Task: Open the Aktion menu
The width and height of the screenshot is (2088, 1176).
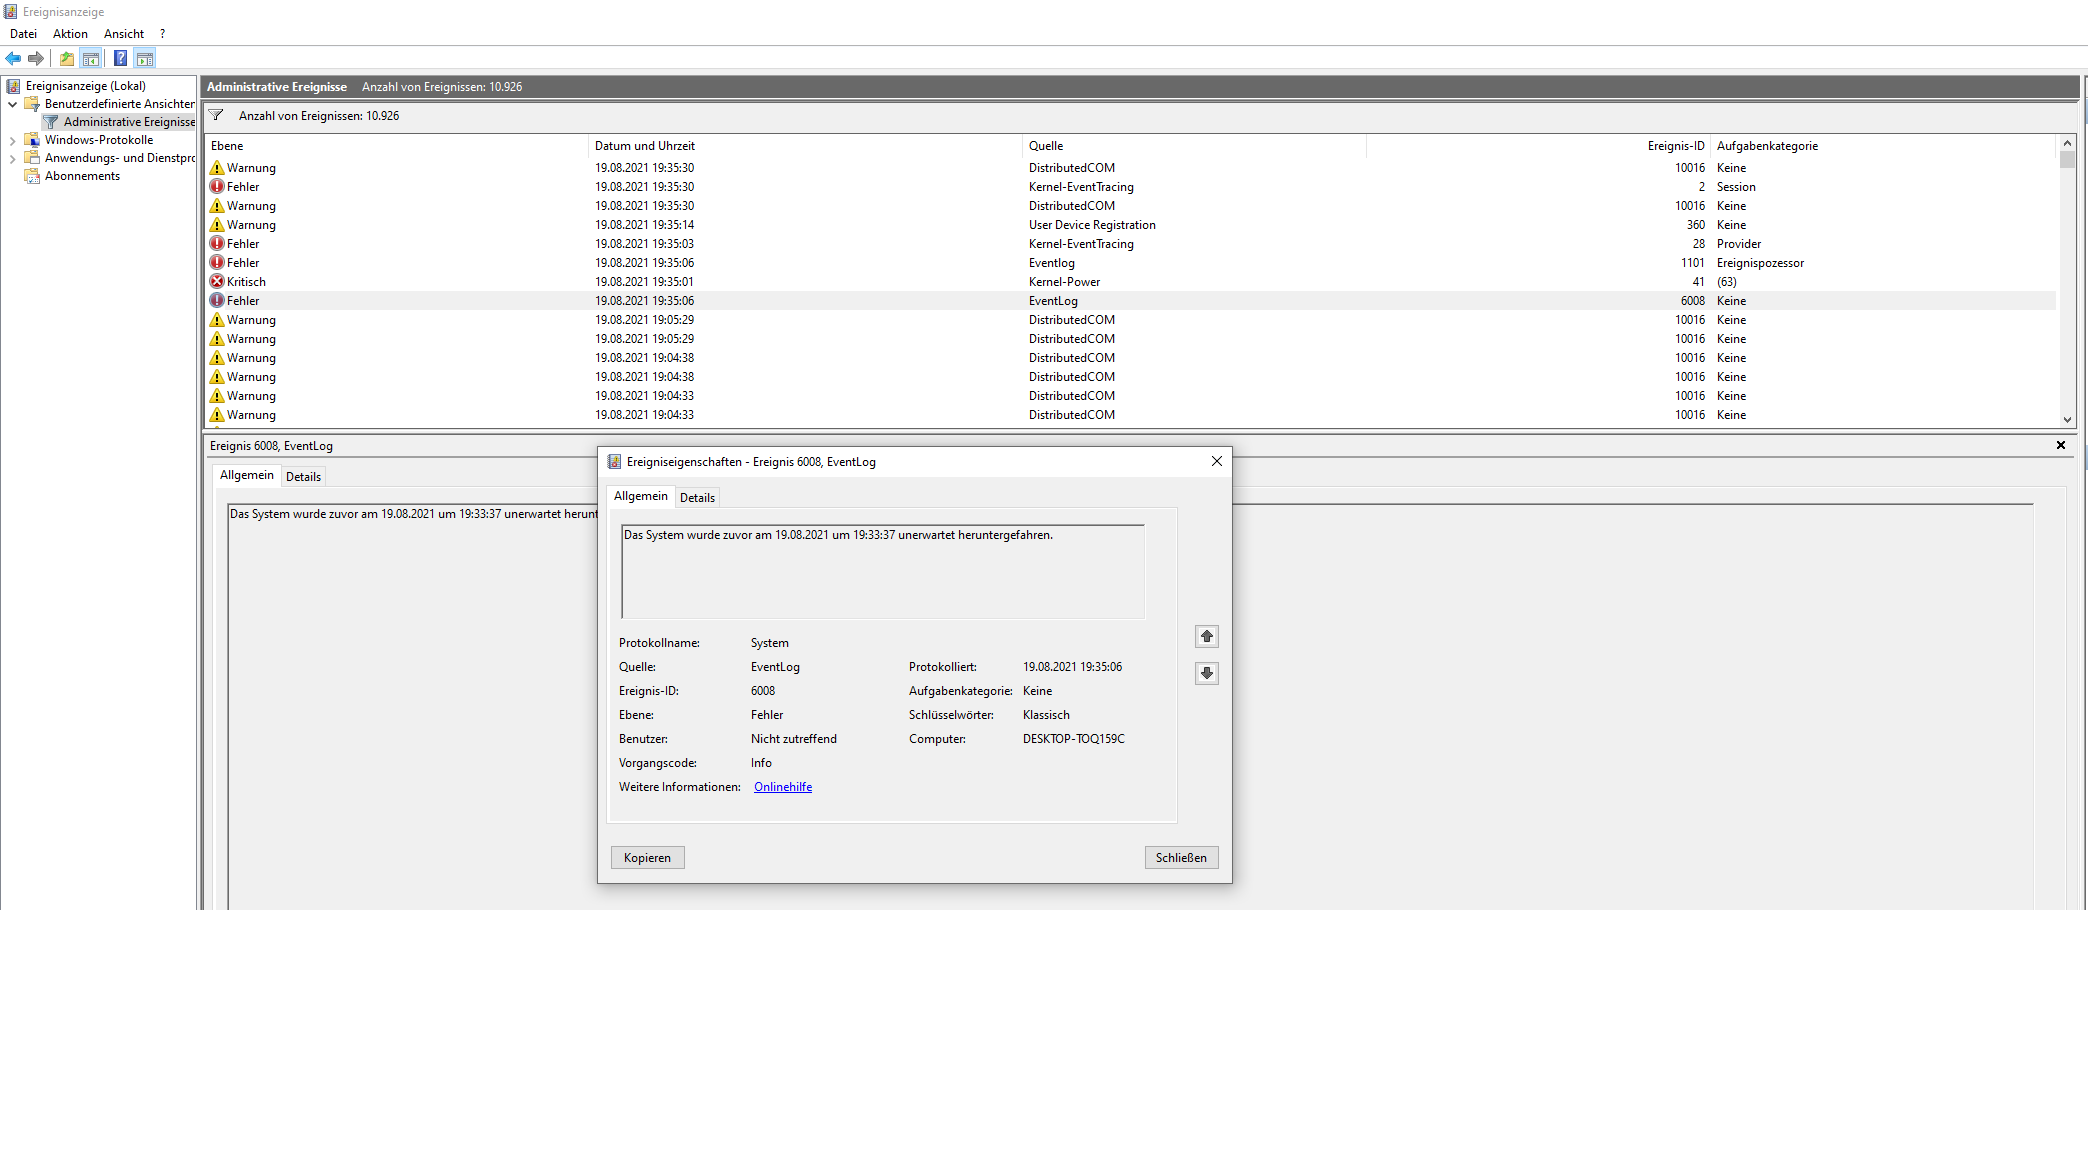Action: pyautogui.click(x=70, y=34)
